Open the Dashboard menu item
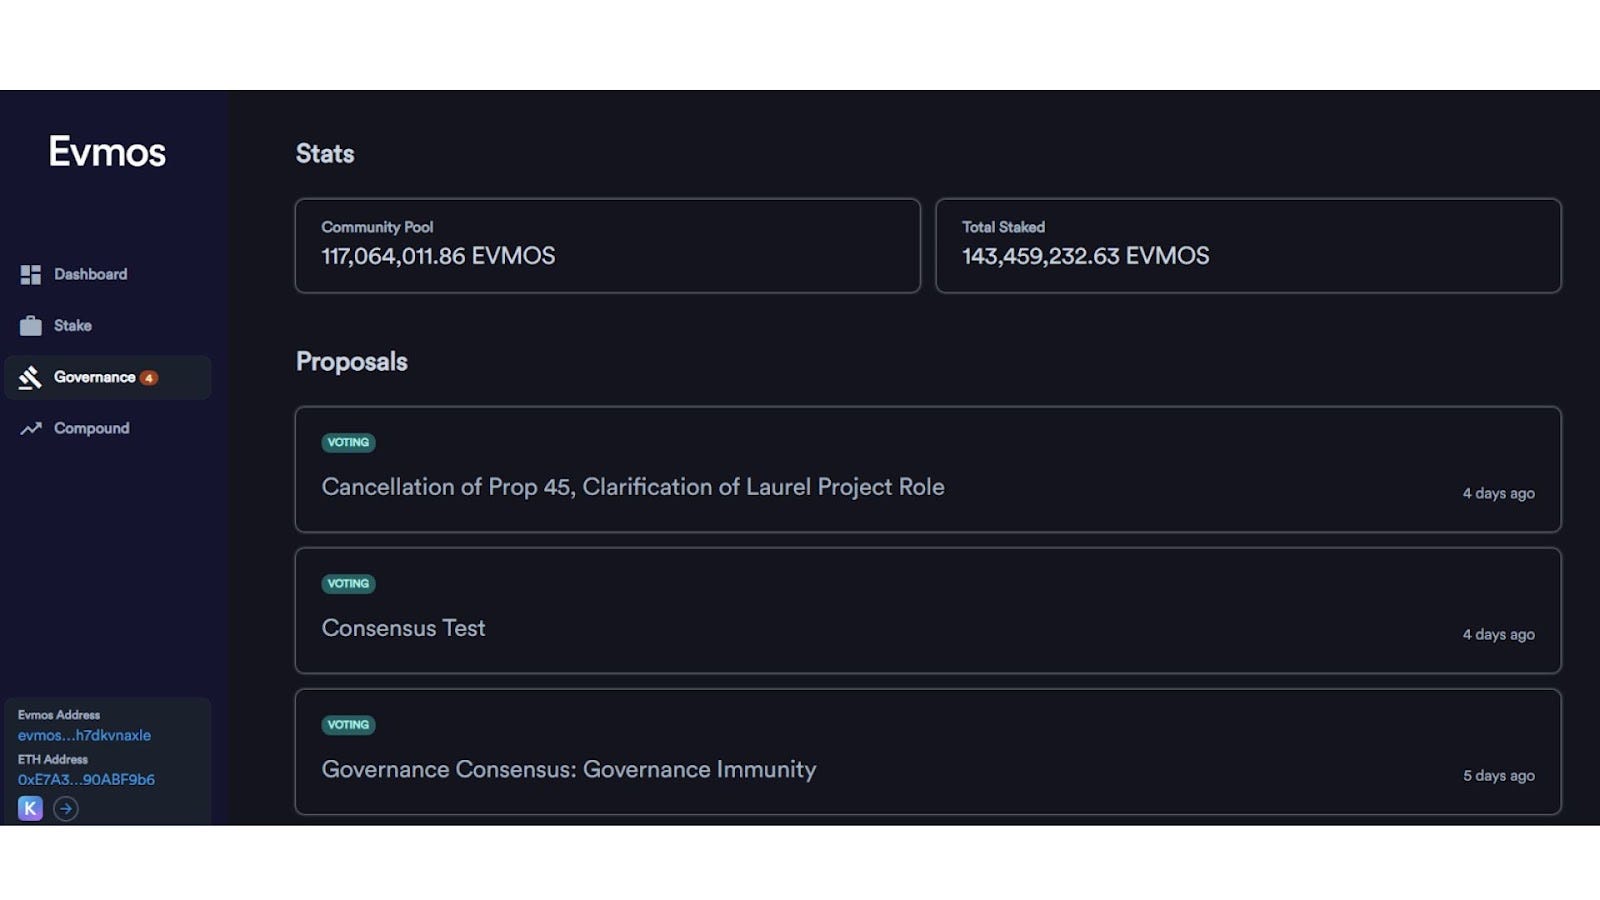This screenshot has width=1600, height=900. tap(90, 274)
